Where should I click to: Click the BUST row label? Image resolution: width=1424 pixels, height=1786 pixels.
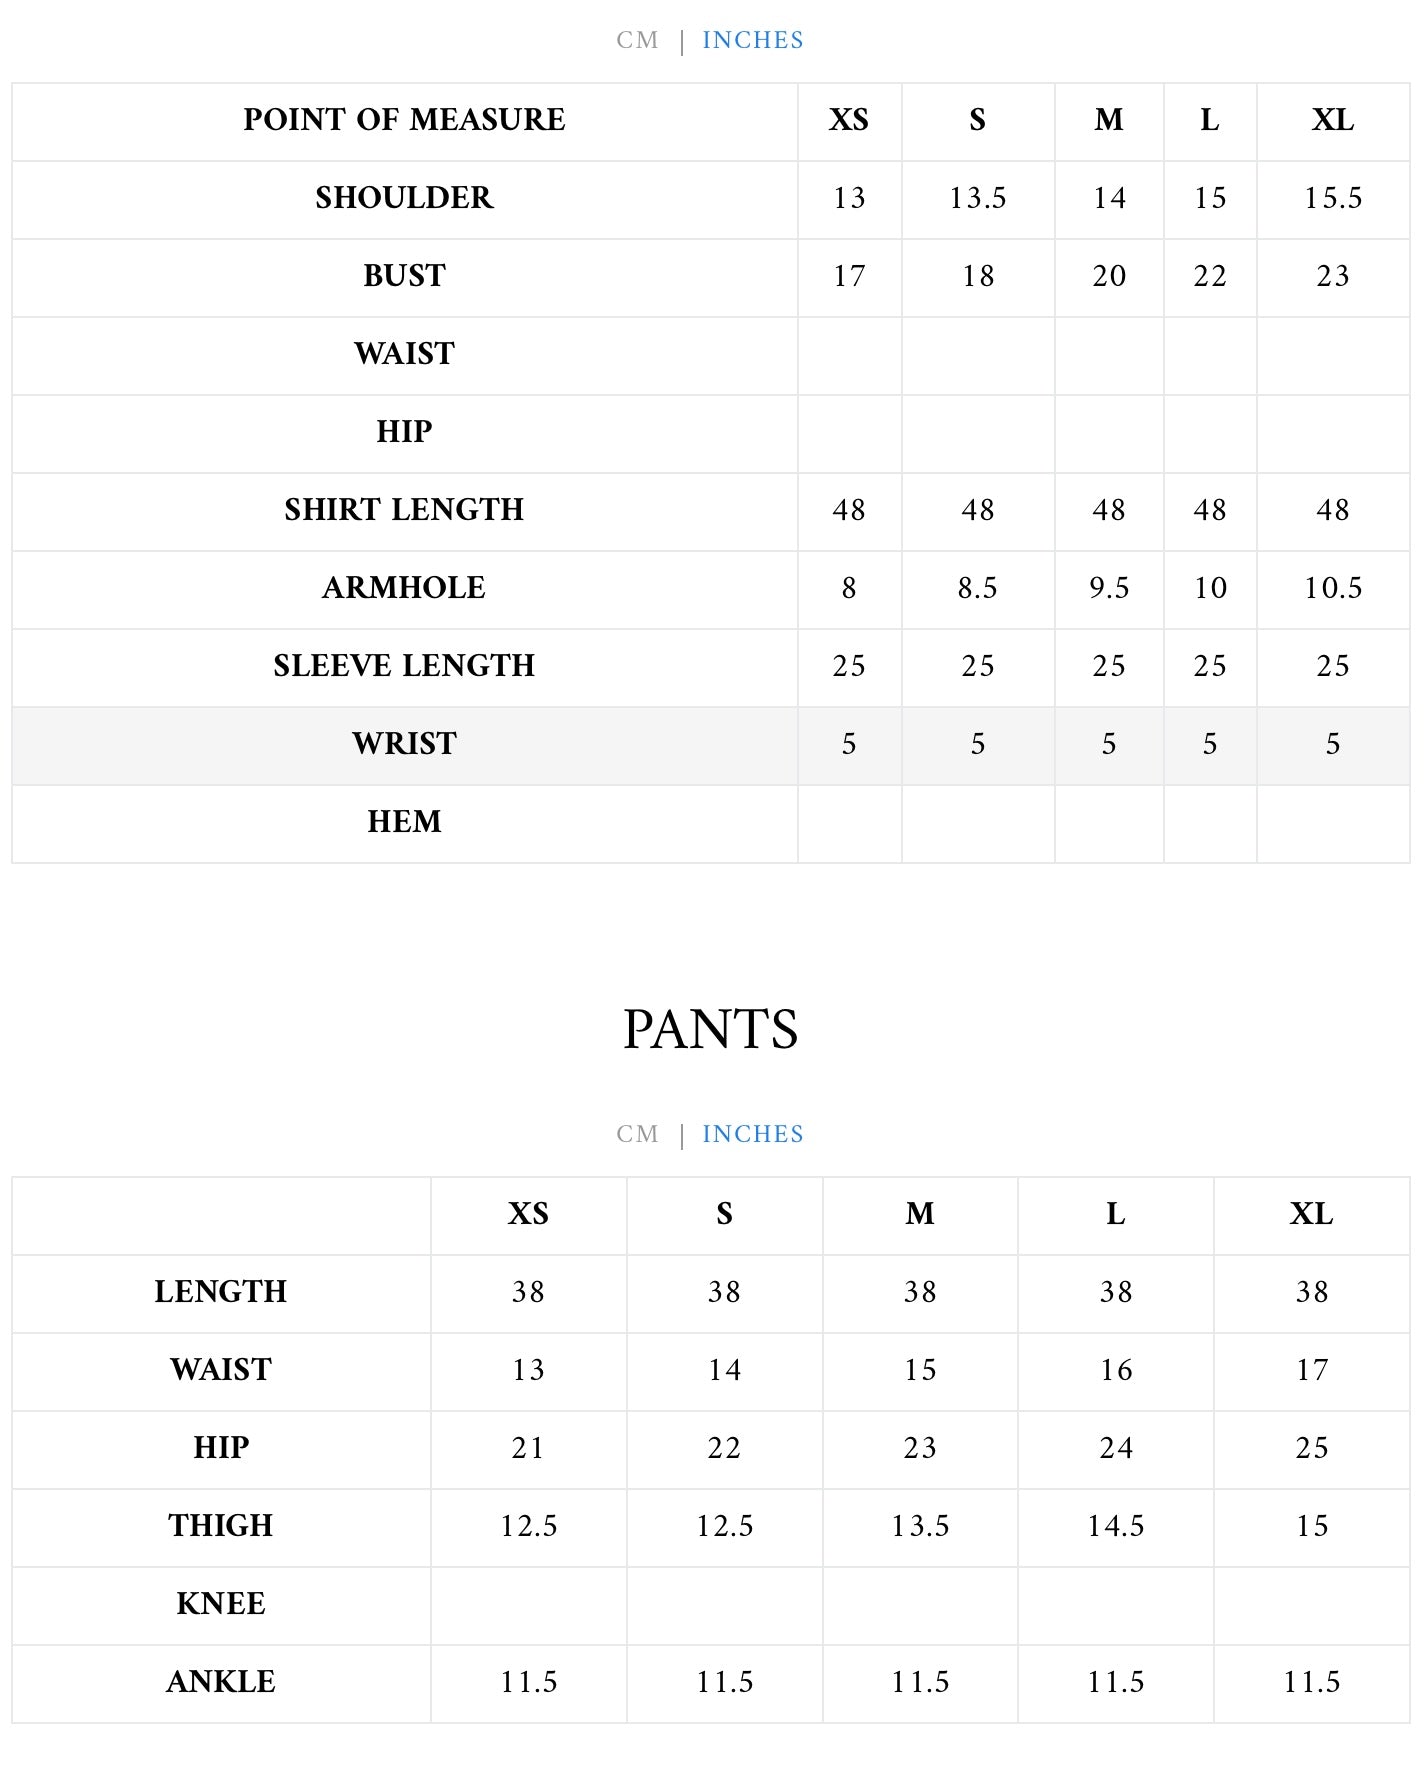(404, 276)
